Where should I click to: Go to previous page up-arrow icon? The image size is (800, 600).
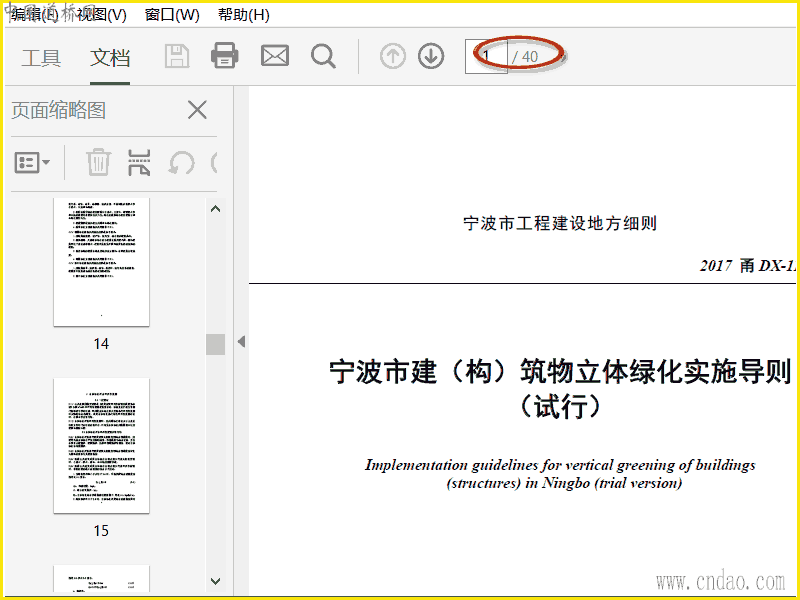pyautogui.click(x=393, y=56)
